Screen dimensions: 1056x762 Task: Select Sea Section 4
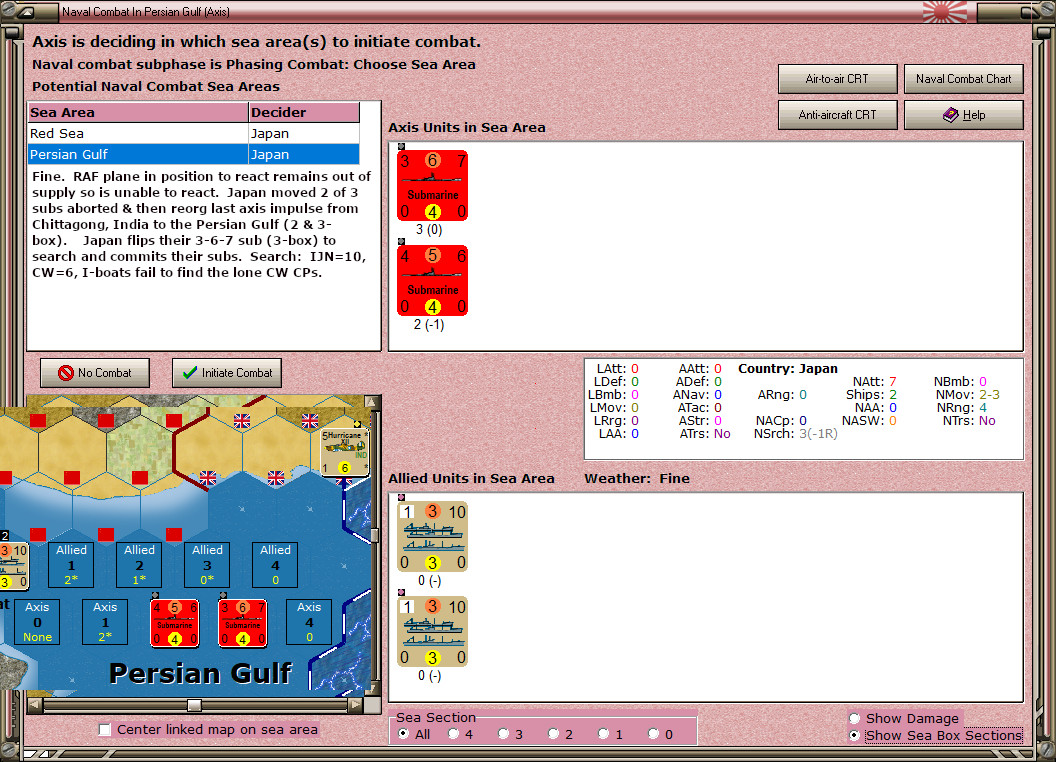(x=455, y=733)
